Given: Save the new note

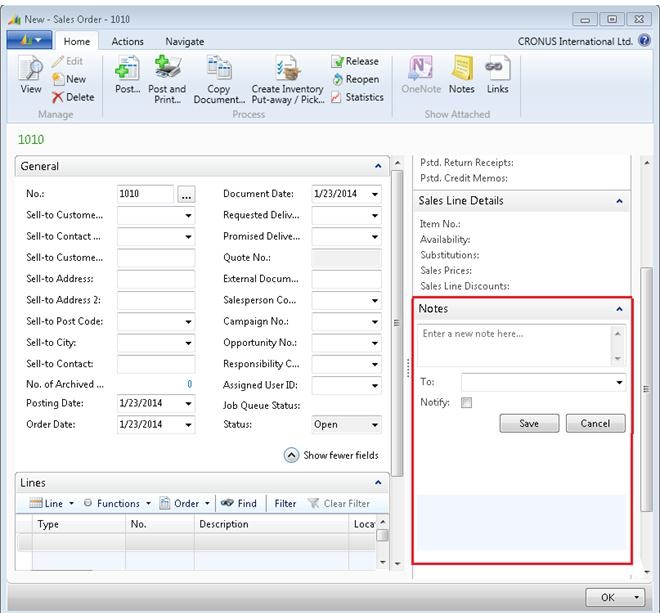Looking at the screenshot, I should pos(529,423).
